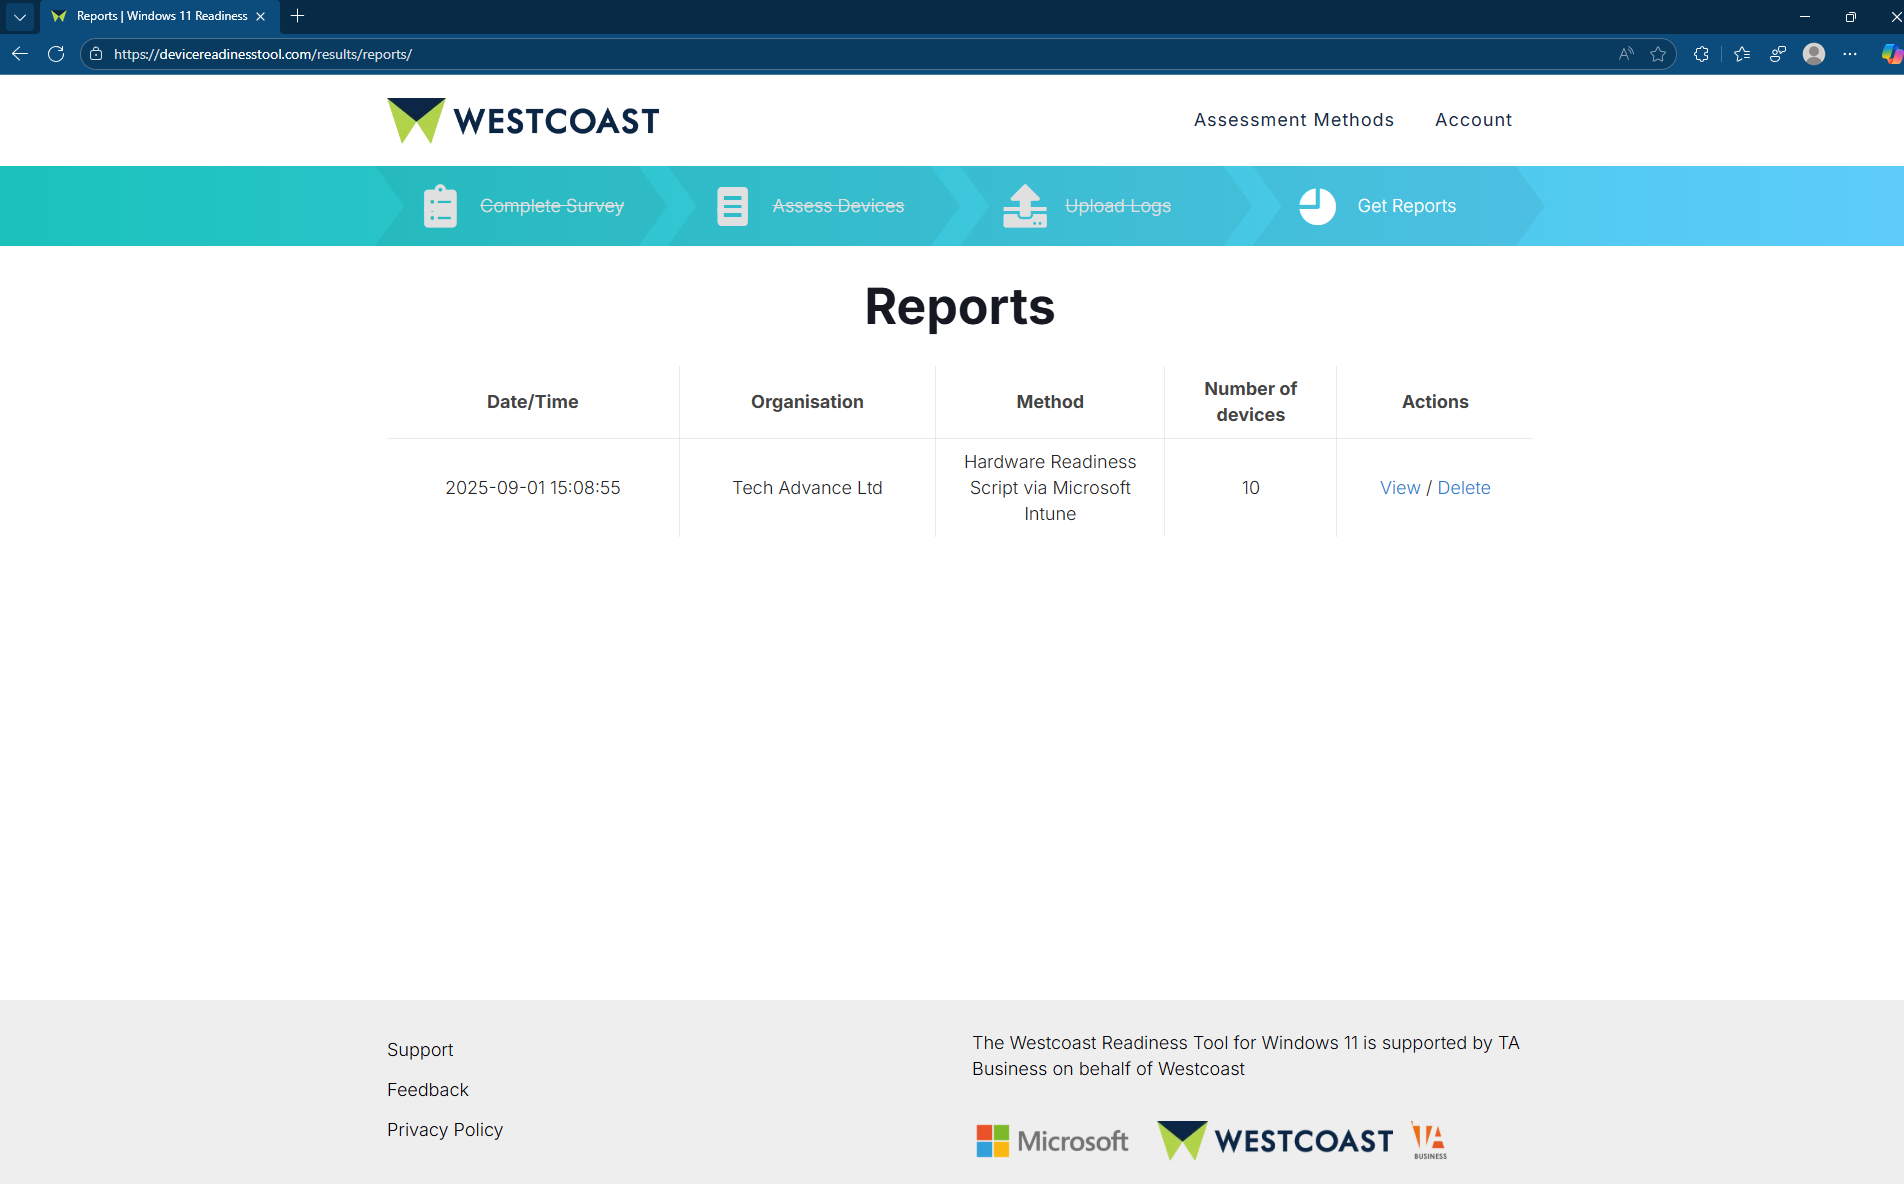The image size is (1904, 1184).
Task: Open the Assessment Methods menu
Action: 1293,120
